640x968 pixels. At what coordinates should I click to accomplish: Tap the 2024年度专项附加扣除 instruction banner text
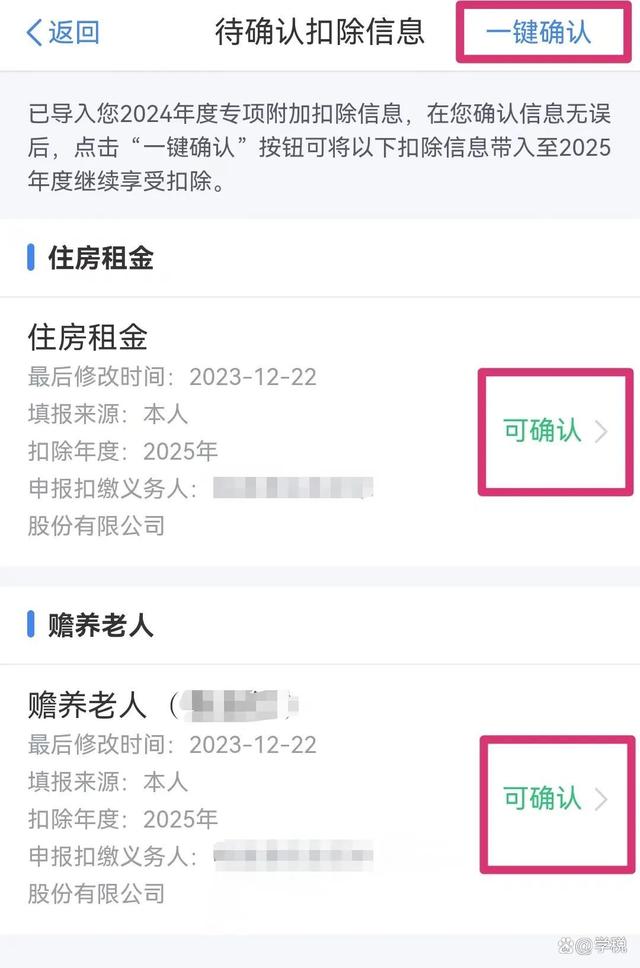tap(320, 147)
